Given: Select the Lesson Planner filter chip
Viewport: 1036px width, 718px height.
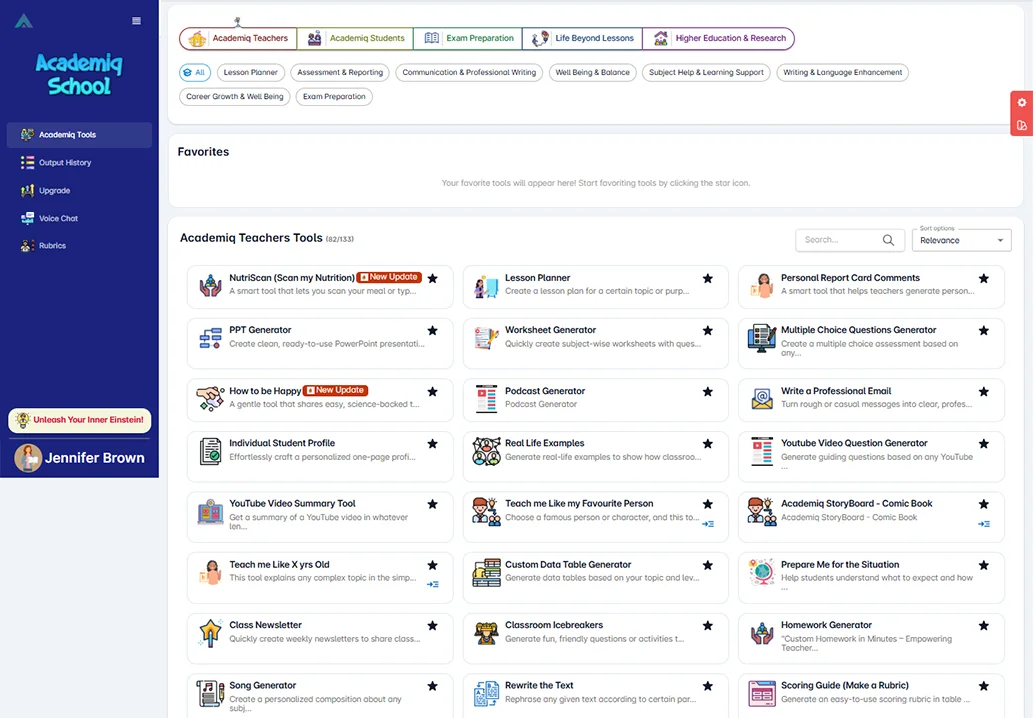Looking at the screenshot, I should [250, 73].
